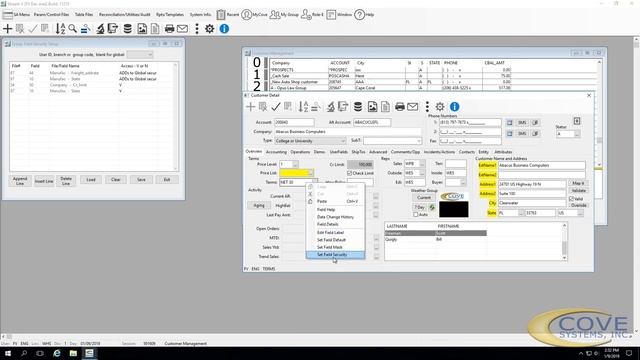The height and width of the screenshot is (360, 640).
Task: Click the add (plus) icon in main toolbar
Action: pyautogui.click(x=7, y=29)
